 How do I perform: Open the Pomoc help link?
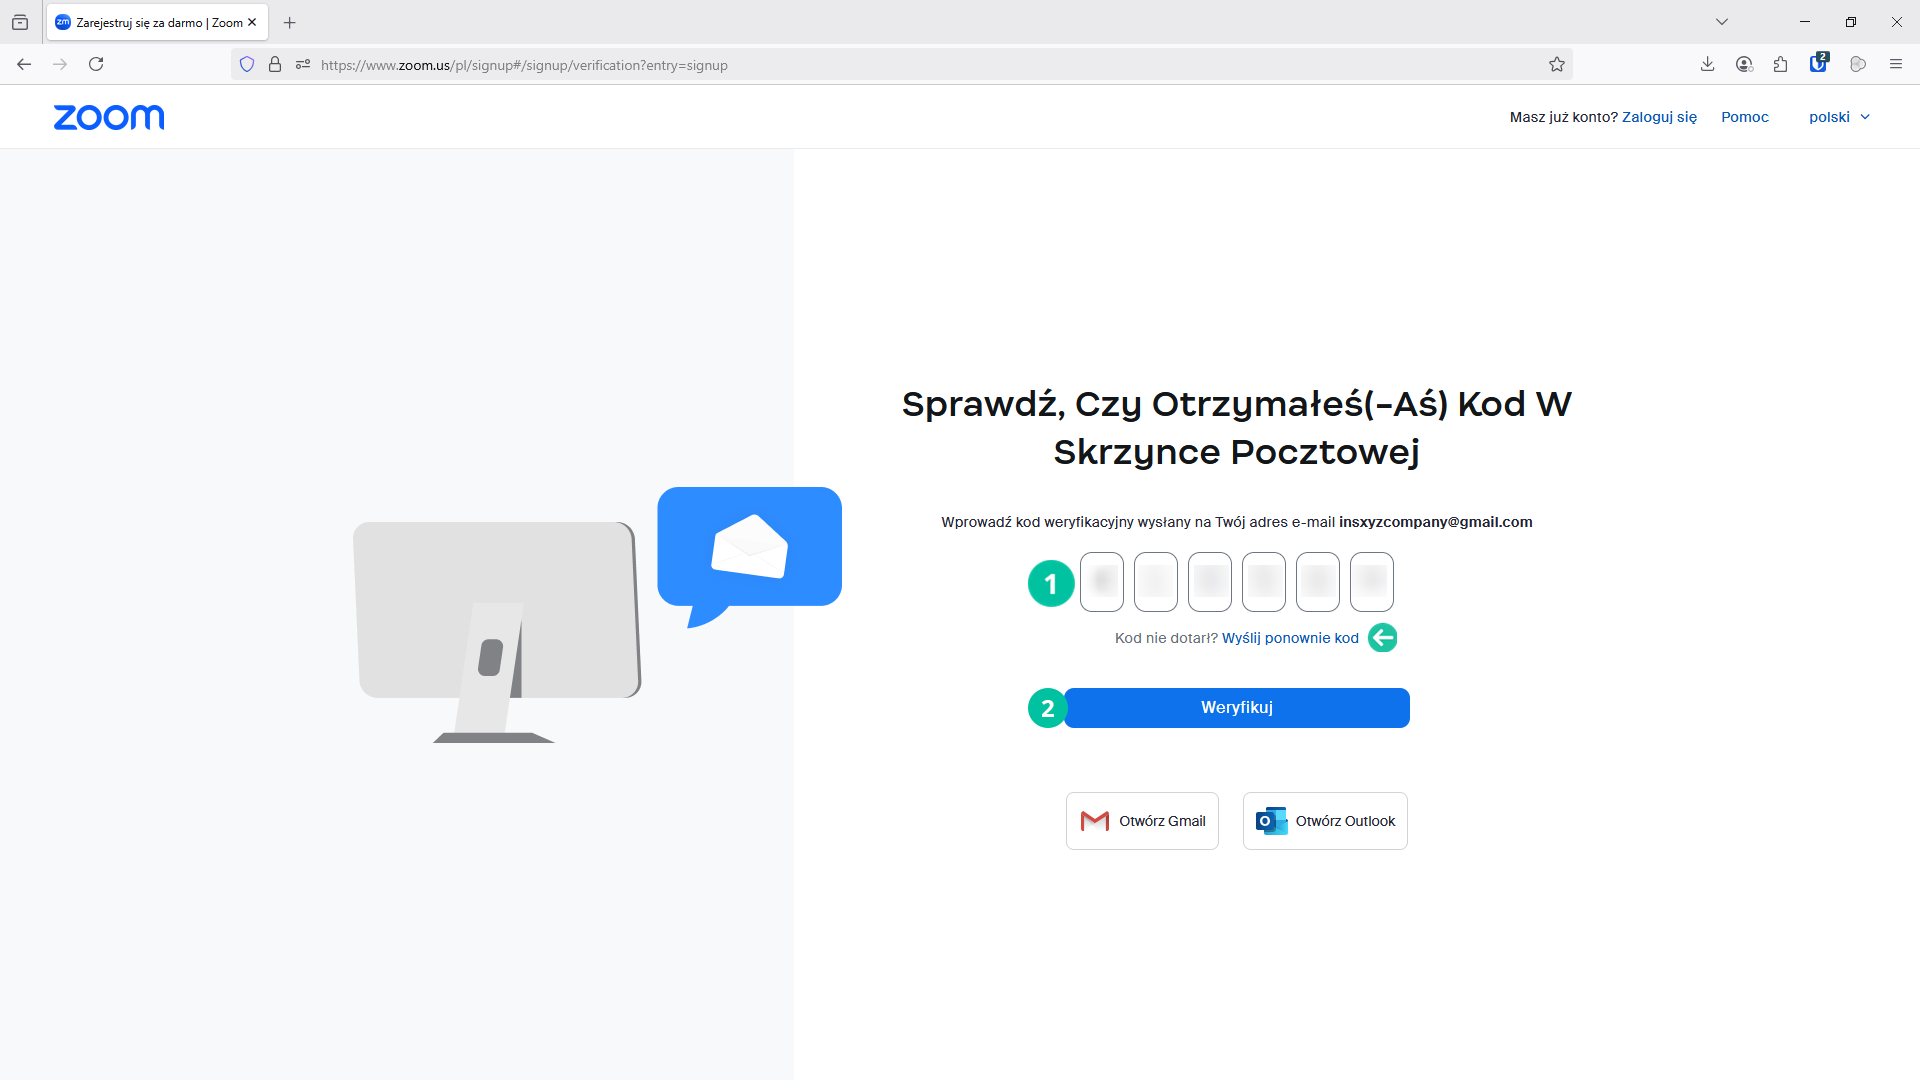point(1745,117)
